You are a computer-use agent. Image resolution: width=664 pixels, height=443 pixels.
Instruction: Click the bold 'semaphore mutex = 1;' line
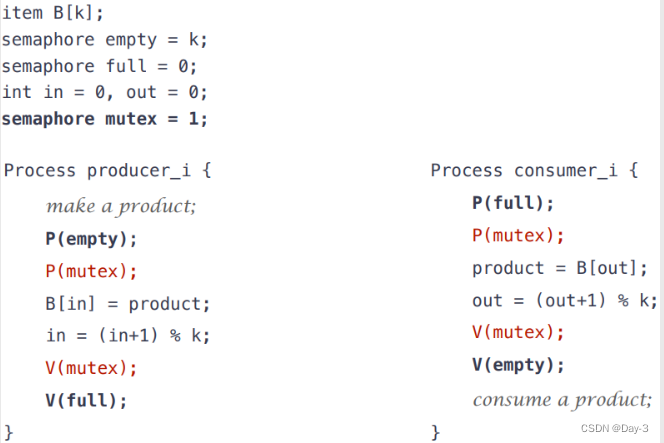[x=105, y=118]
